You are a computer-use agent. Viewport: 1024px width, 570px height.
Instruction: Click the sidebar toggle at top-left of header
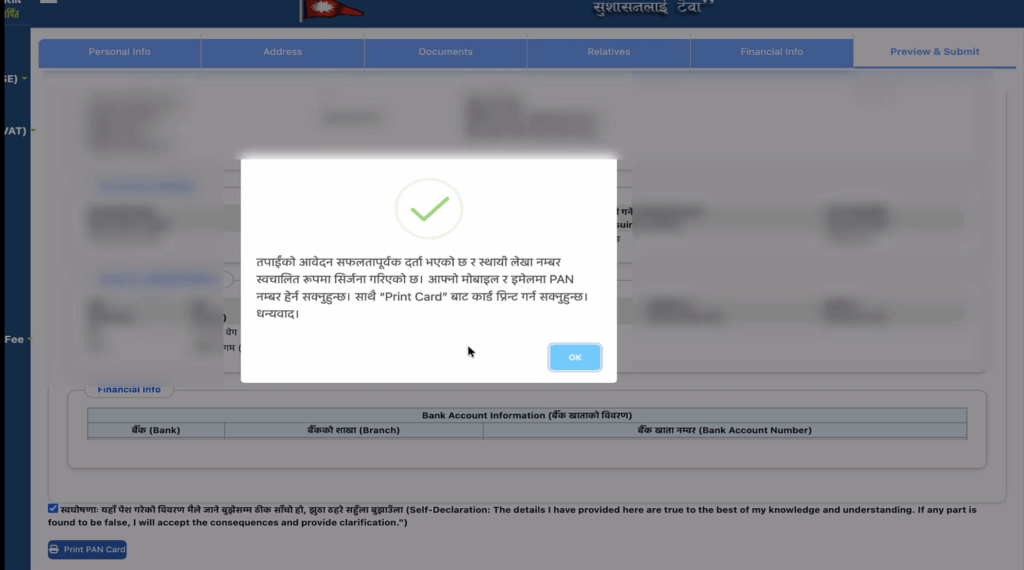(48, 2)
